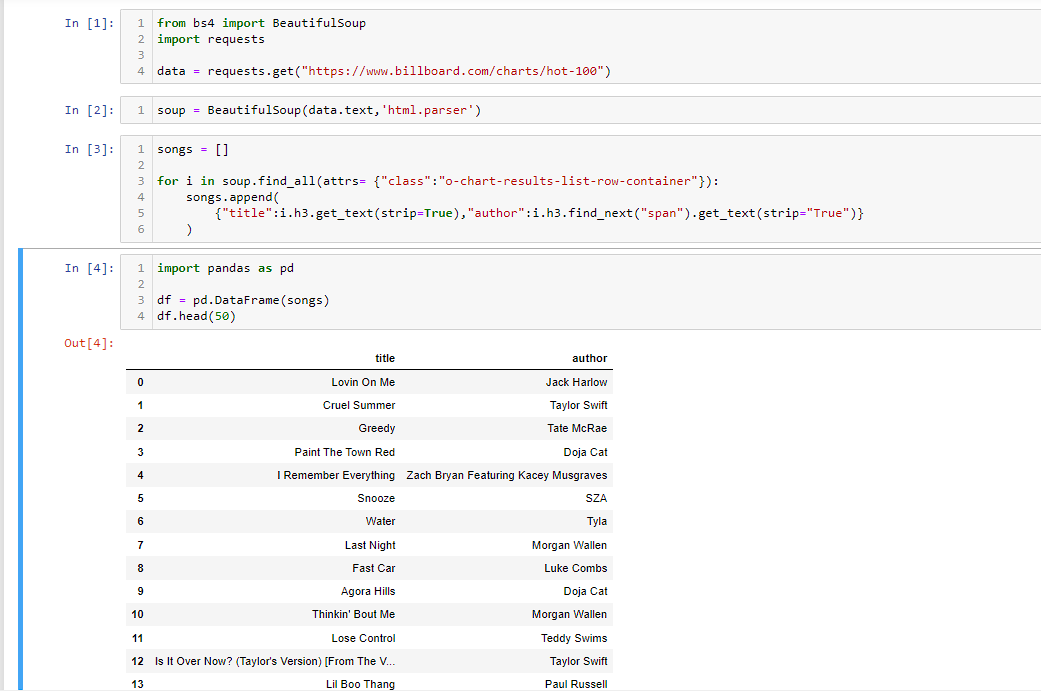Click the row index 0 label
The image size is (1041, 691).
140,381
